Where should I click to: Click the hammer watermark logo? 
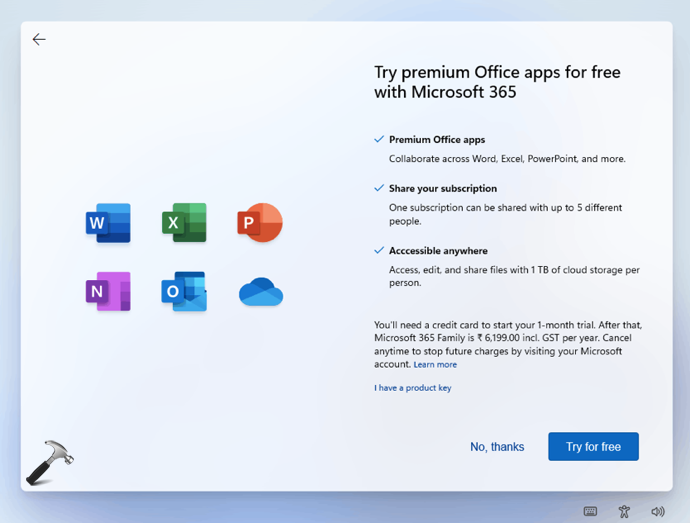coord(50,462)
